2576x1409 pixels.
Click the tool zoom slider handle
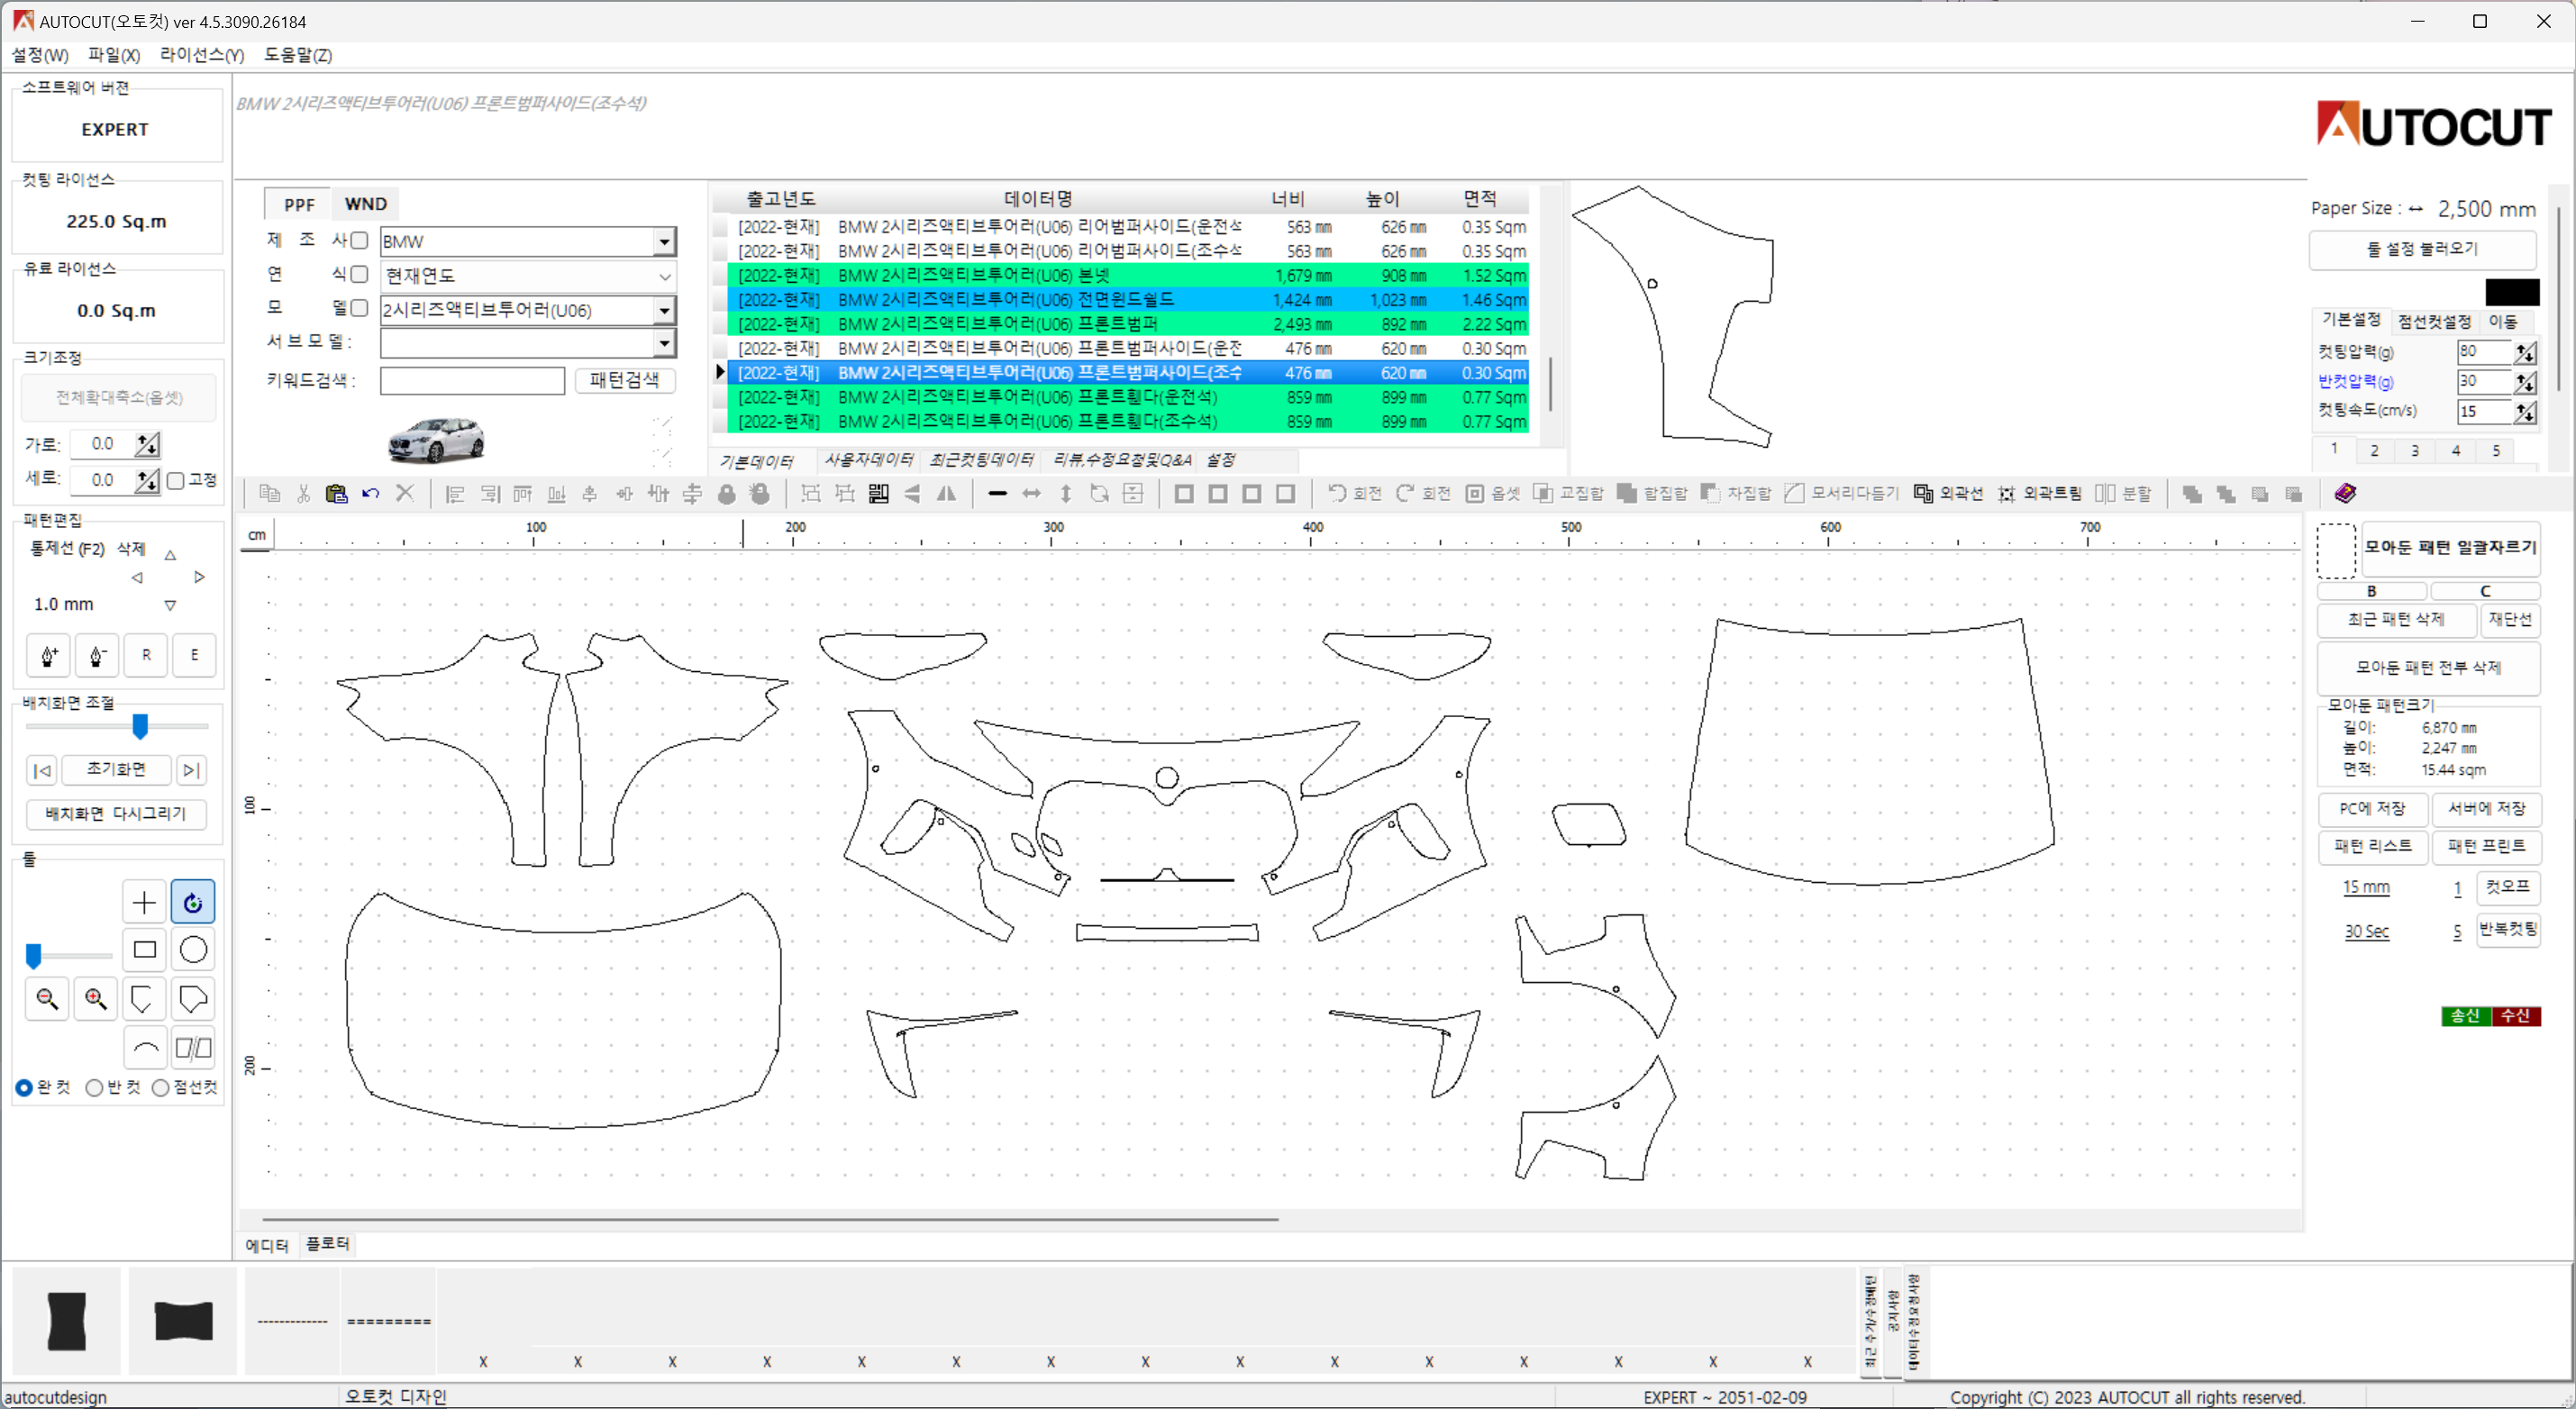tap(34, 956)
